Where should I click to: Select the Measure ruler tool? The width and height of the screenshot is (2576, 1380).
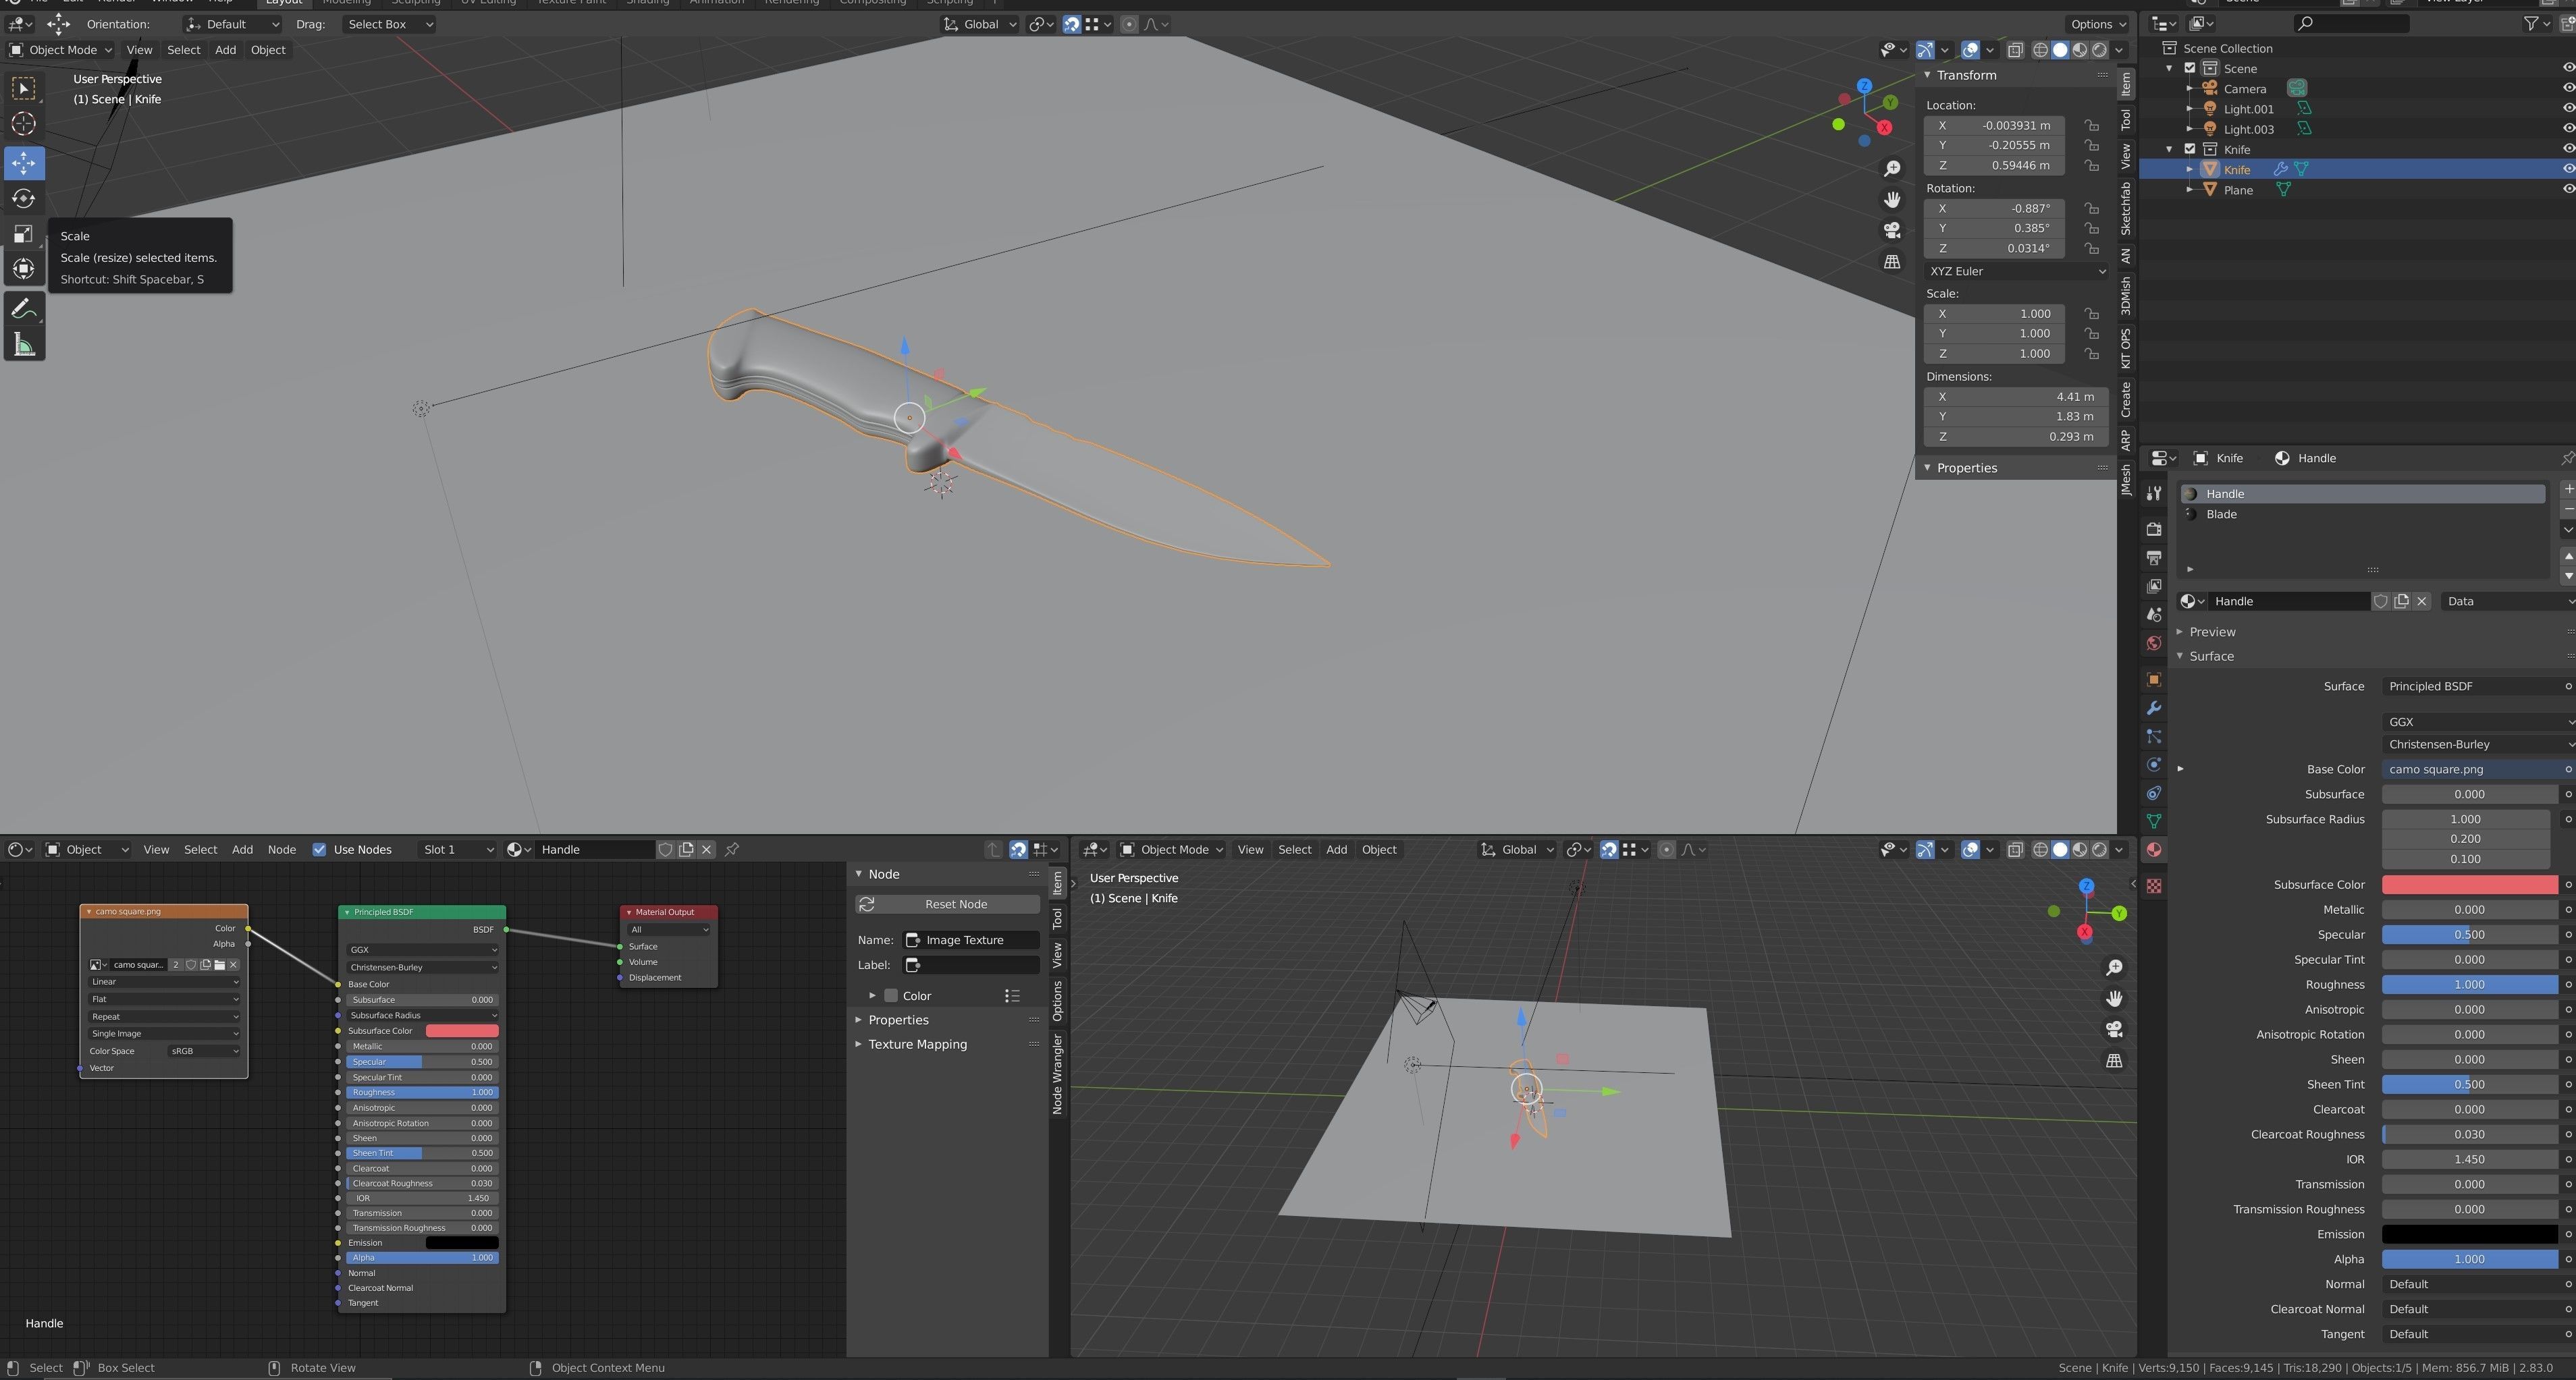coord(23,346)
